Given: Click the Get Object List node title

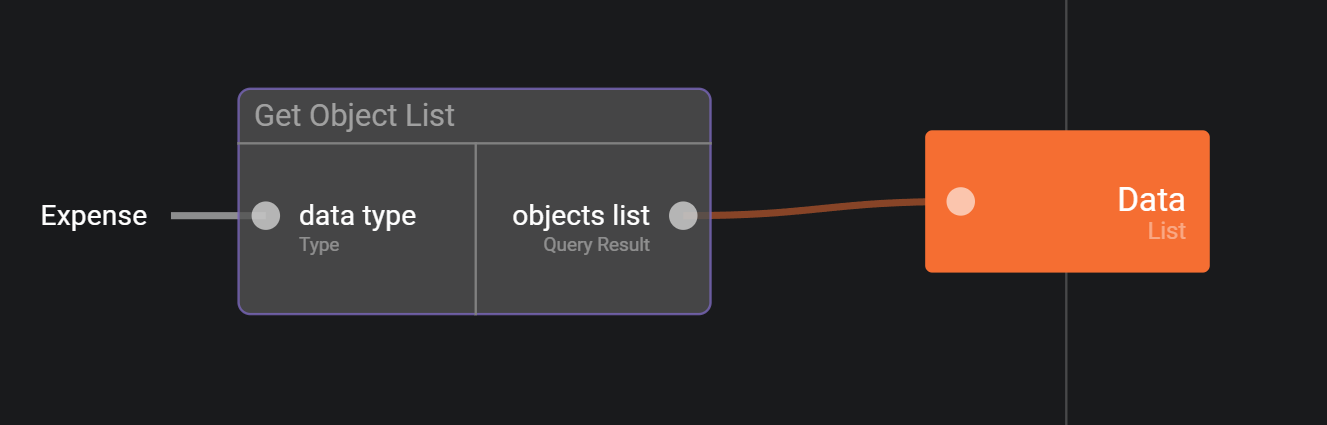Looking at the screenshot, I should (354, 116).
